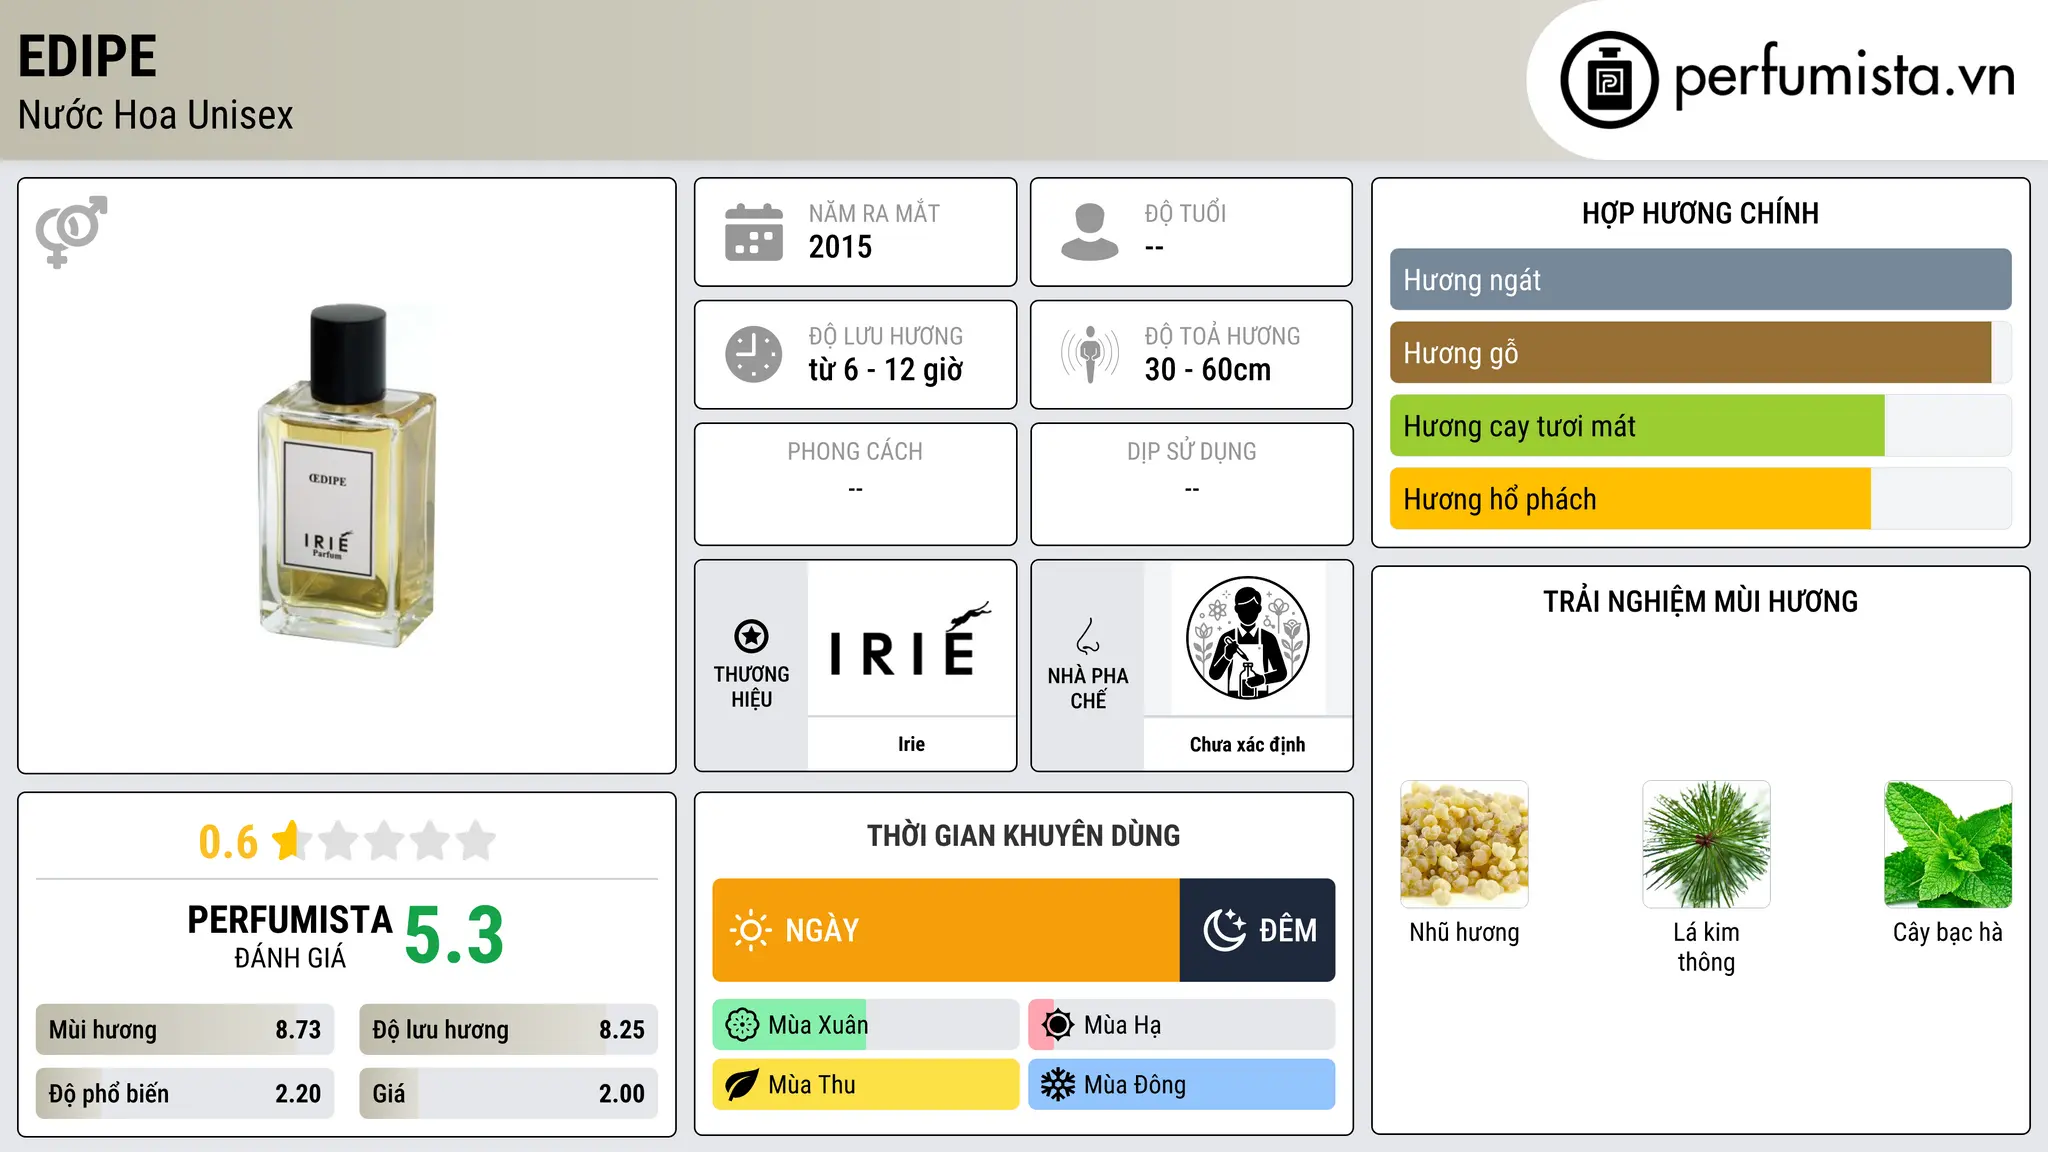Click the moon icon in the Đêm bar
This screenshot has height=1152, width=2048.
1225,930
